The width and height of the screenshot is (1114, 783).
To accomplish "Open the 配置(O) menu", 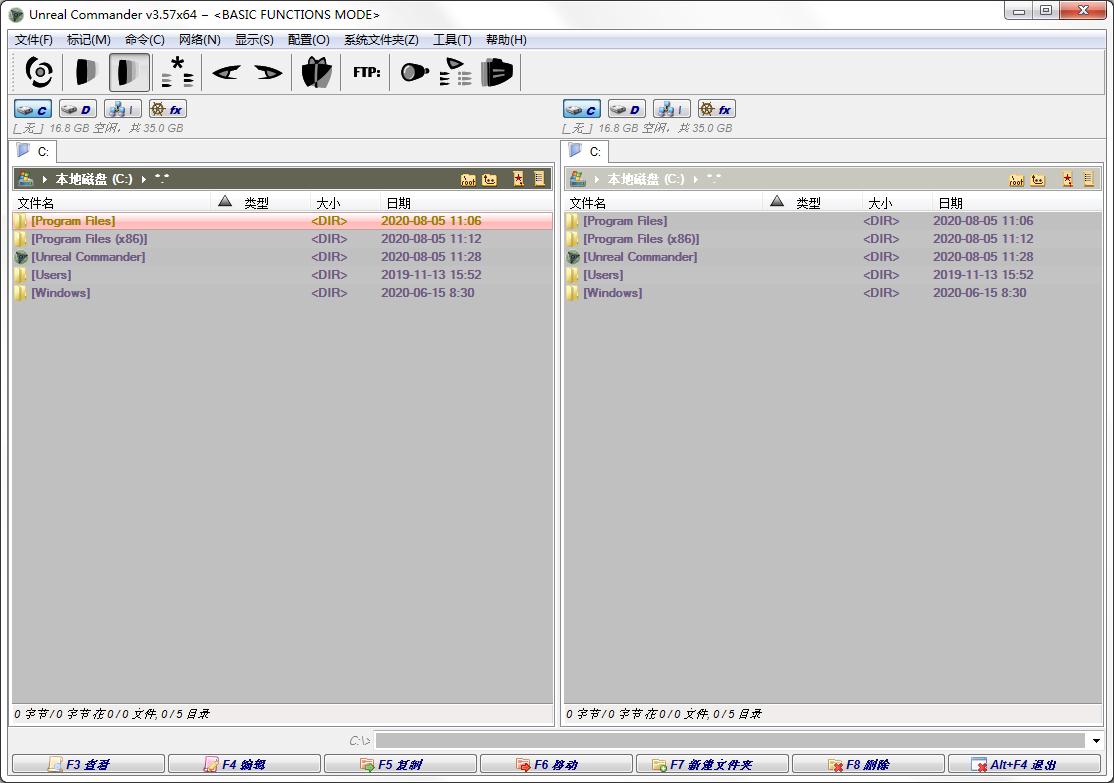I will (308, 40).
